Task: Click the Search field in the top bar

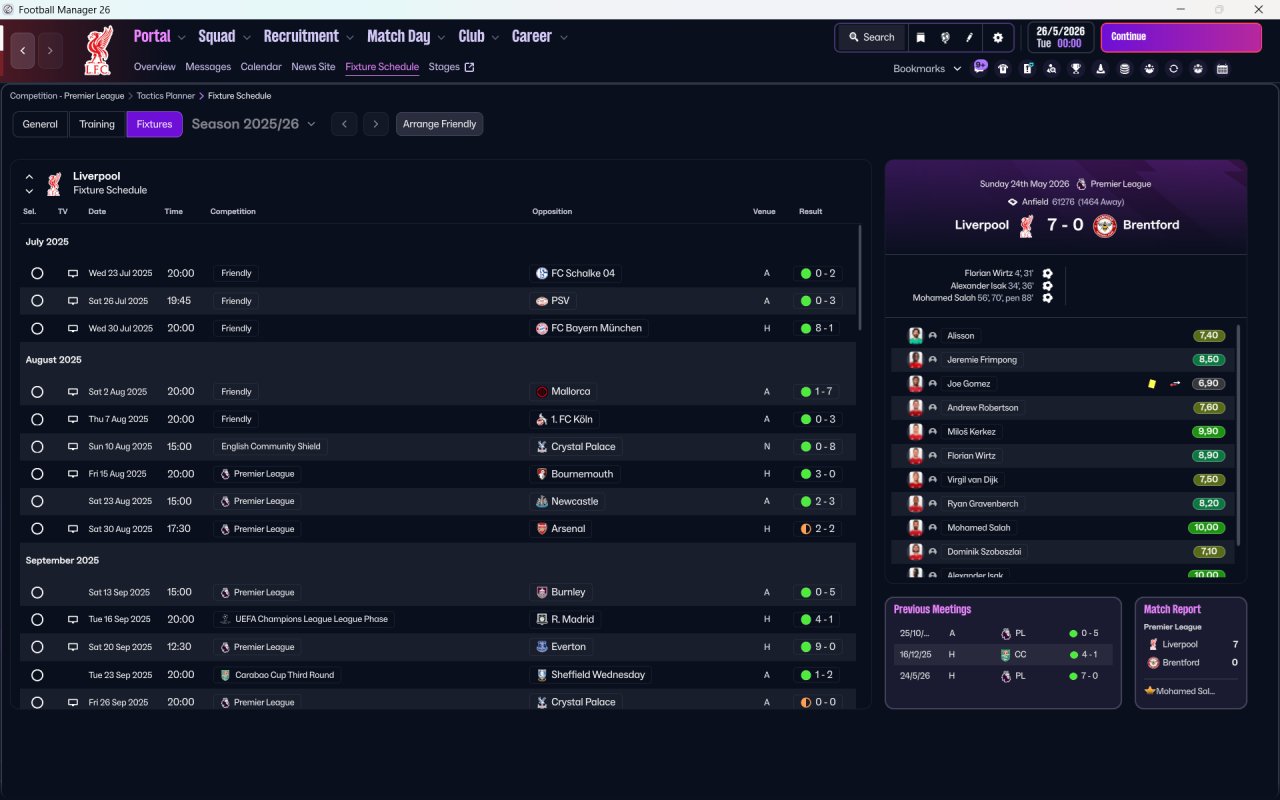Action: (872, 38)
